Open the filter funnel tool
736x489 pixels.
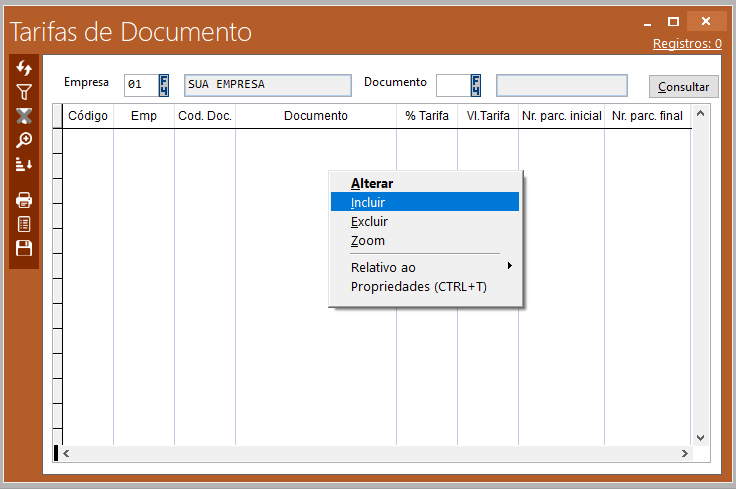[24, 92]
